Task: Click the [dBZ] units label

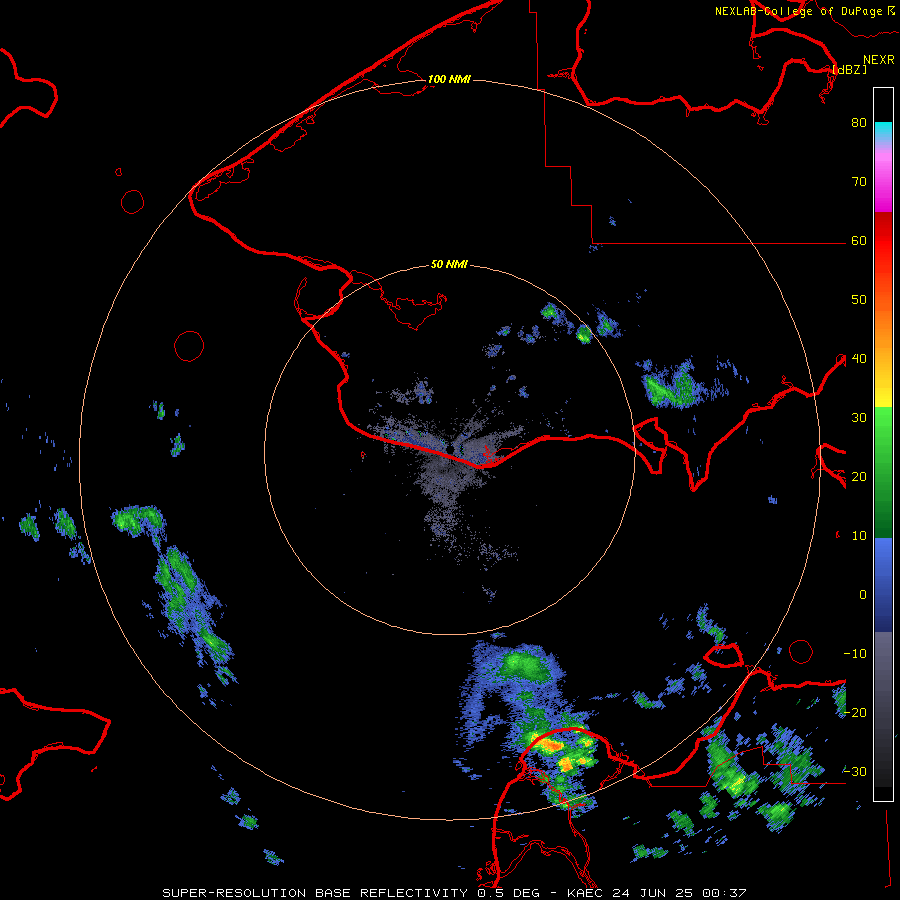Action: [849, 69]
